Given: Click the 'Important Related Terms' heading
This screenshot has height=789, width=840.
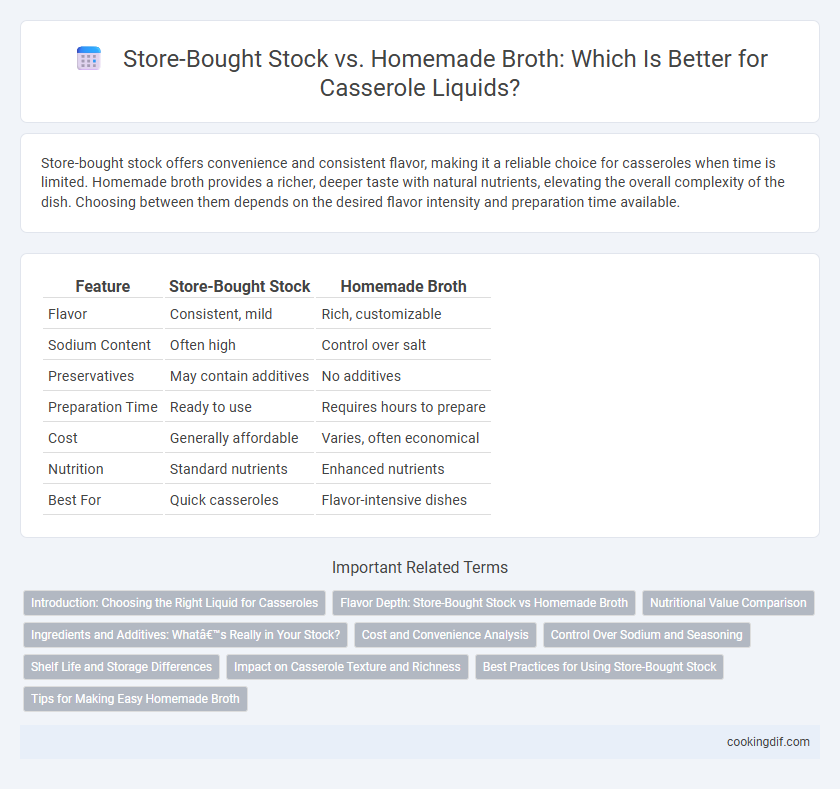Looking at the screenshot, I should [x=420, y=567].
